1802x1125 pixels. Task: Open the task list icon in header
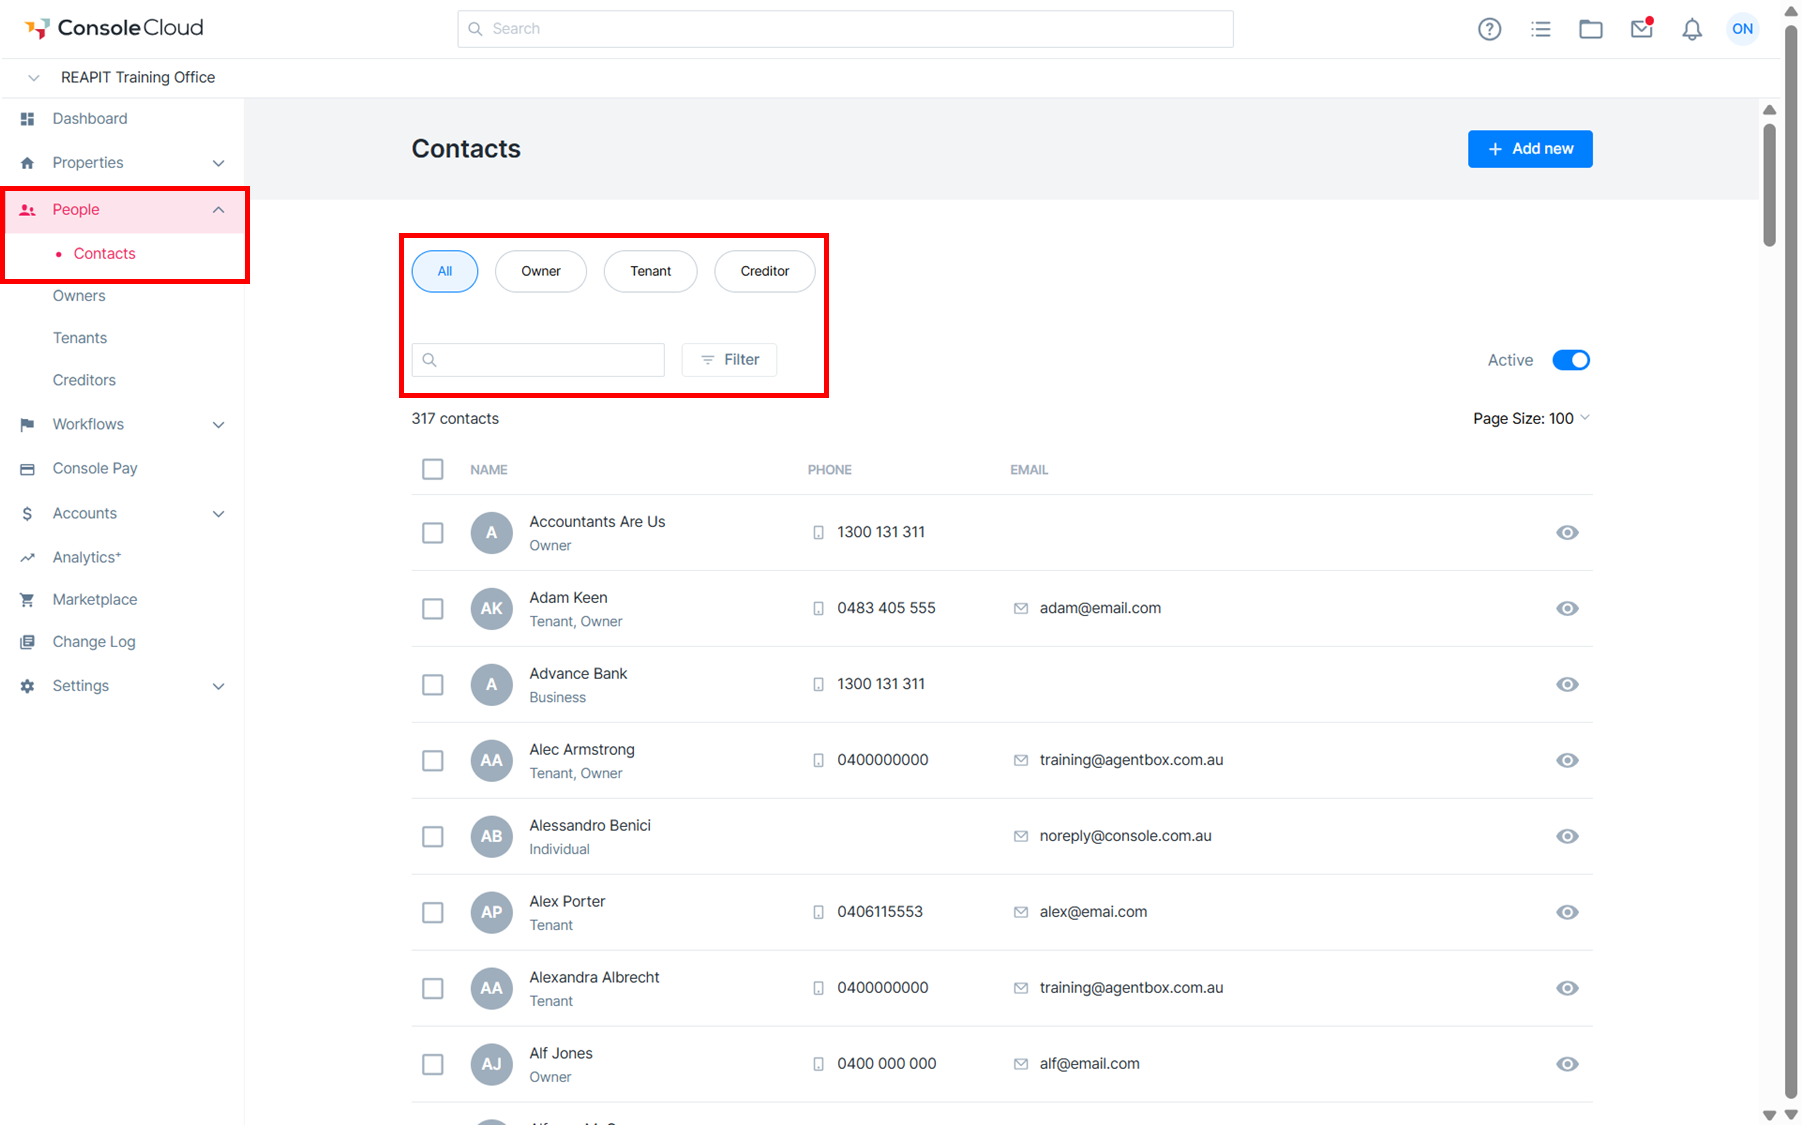point(1541,29)
